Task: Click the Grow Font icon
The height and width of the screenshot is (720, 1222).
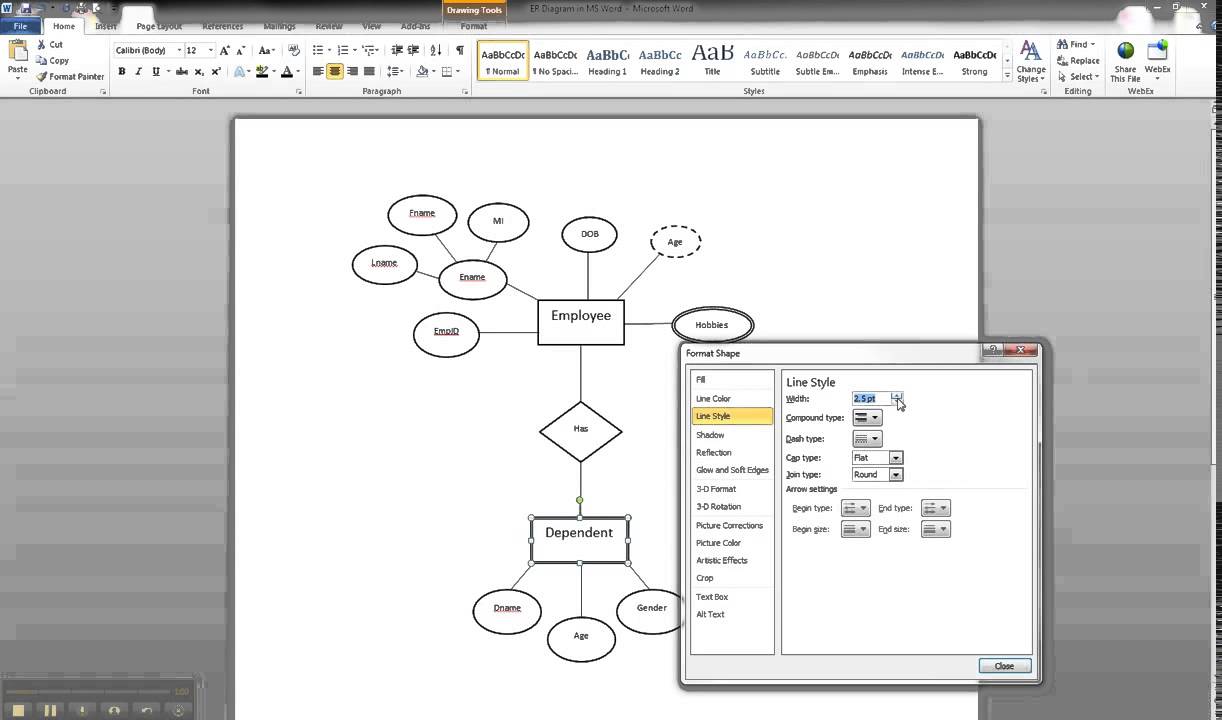Action: pos(224,50)
